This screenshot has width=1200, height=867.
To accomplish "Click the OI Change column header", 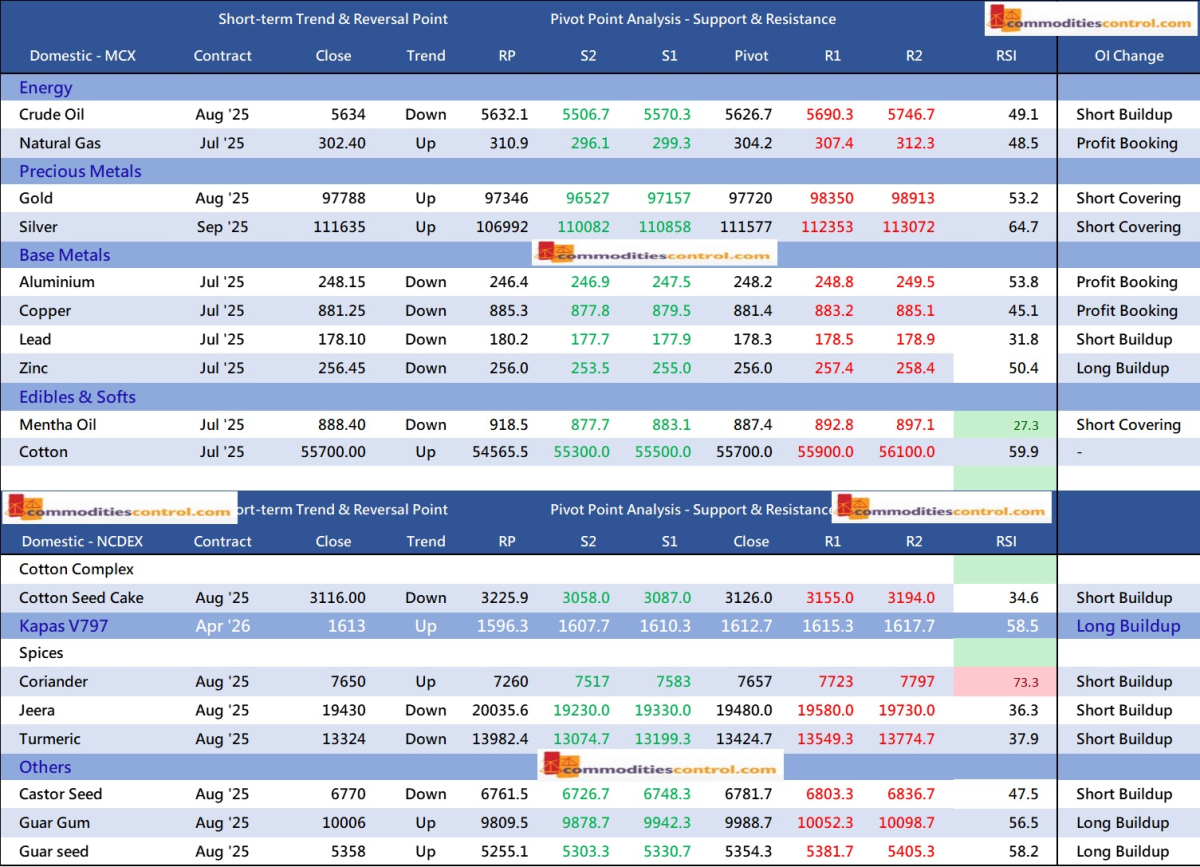I will point(1128,56).
